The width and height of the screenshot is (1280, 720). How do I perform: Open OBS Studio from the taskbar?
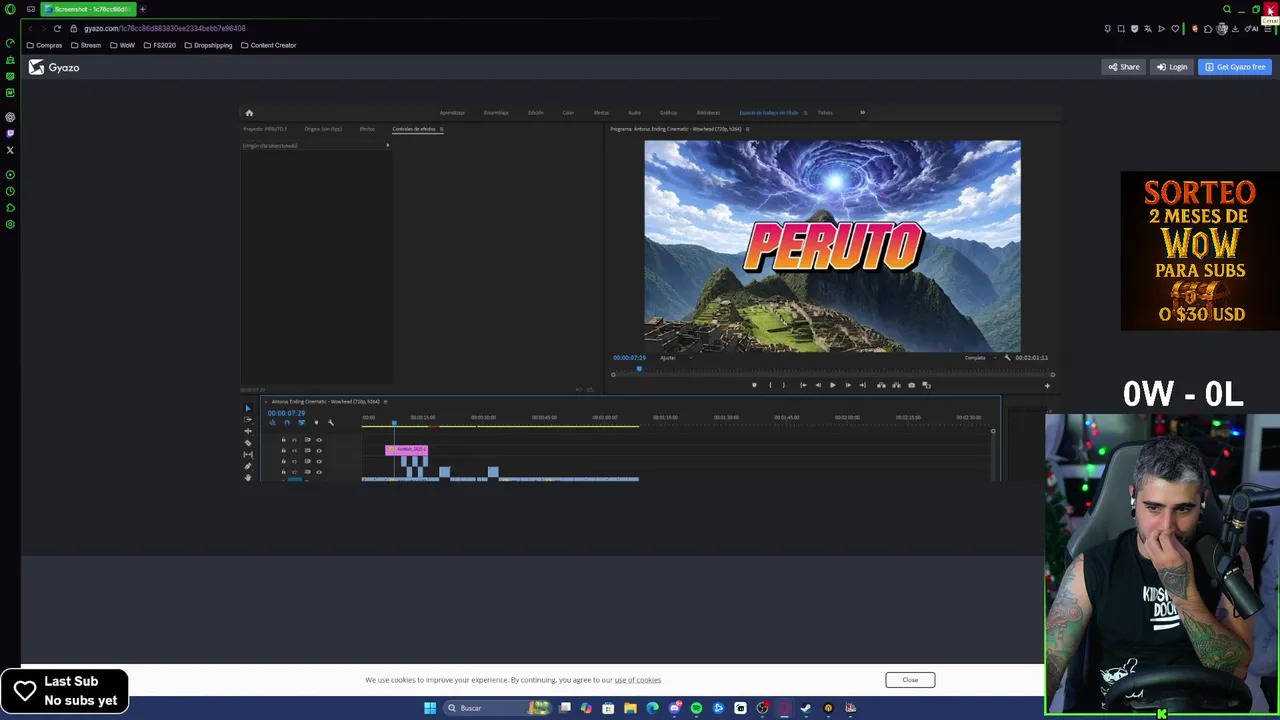coord(762,708)
